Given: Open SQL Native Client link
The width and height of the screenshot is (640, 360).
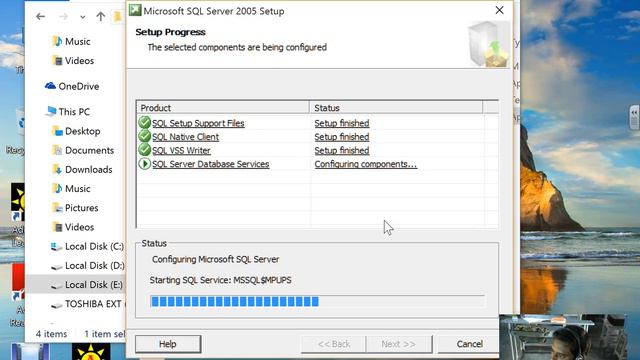Looking at the screenshot, I should coord(185,137).
